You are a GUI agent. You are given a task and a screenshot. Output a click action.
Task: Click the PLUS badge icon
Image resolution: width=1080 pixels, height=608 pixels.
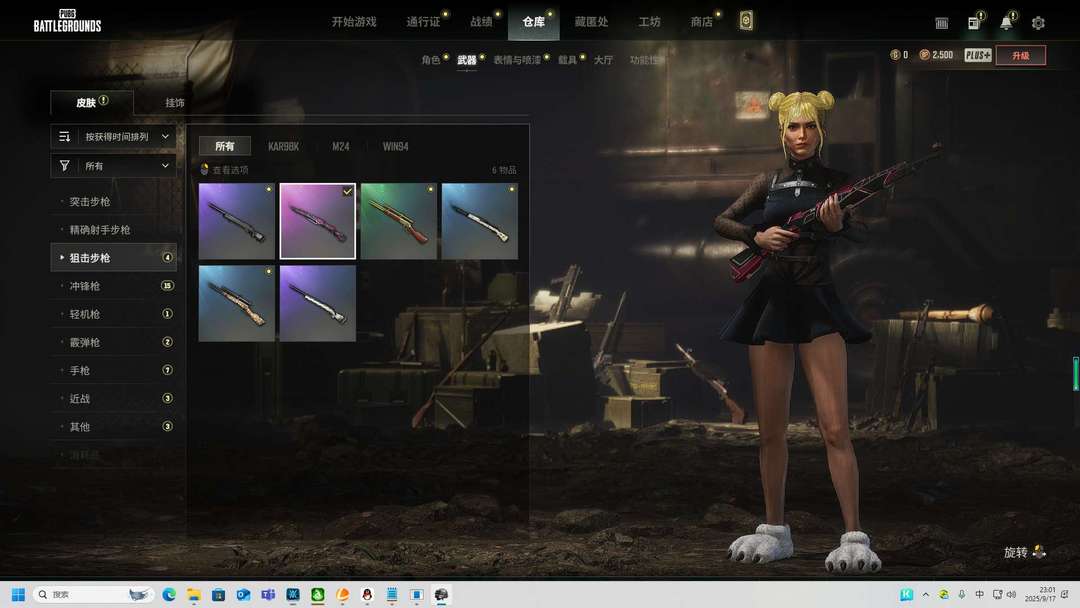[977, 55]
